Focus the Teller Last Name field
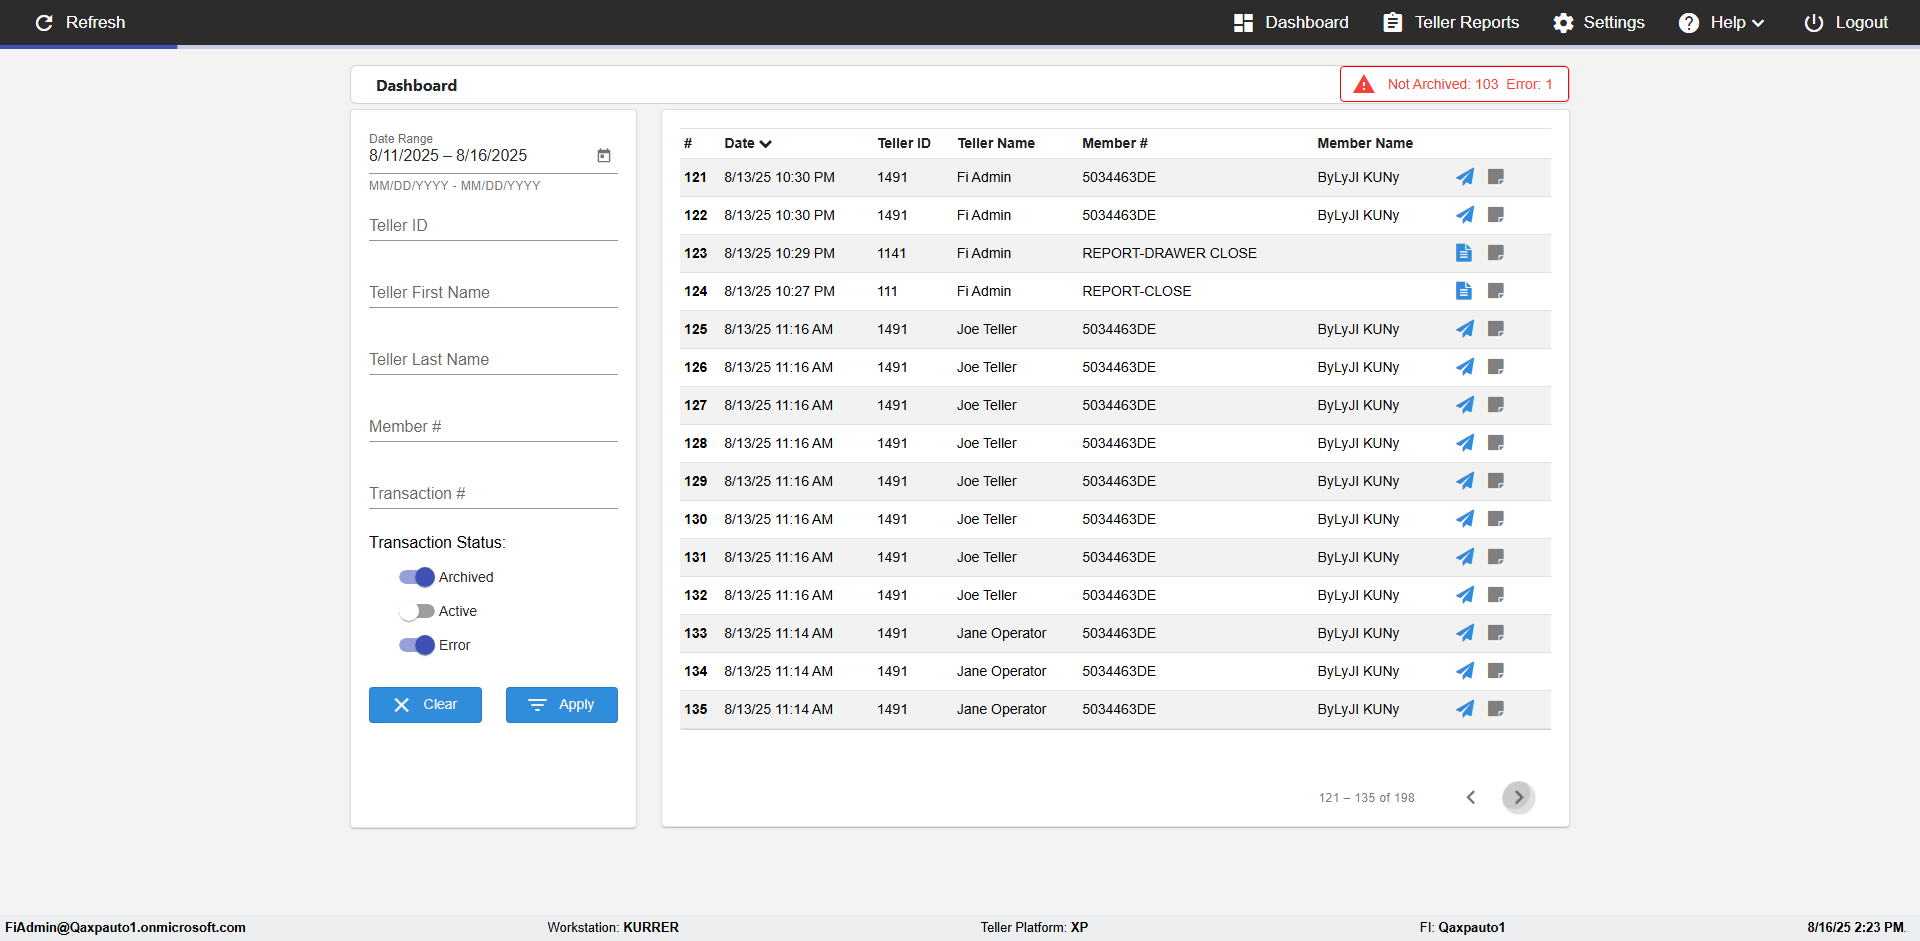Image resolution: width=1920 pixels, height=941 pixels. click(x=493, y=360)
